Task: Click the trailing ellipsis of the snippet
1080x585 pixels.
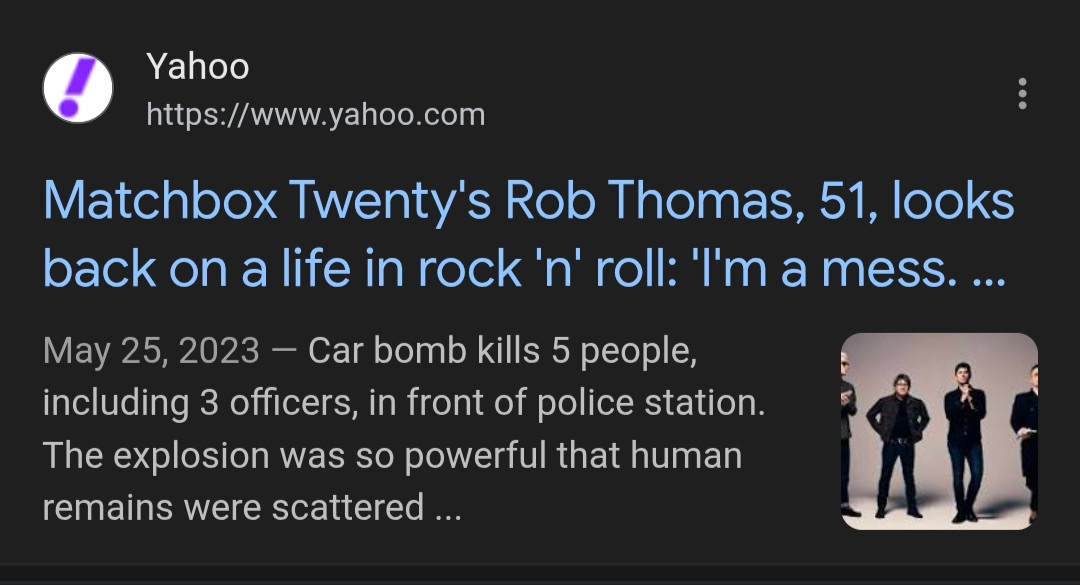Action: [447, 509]
